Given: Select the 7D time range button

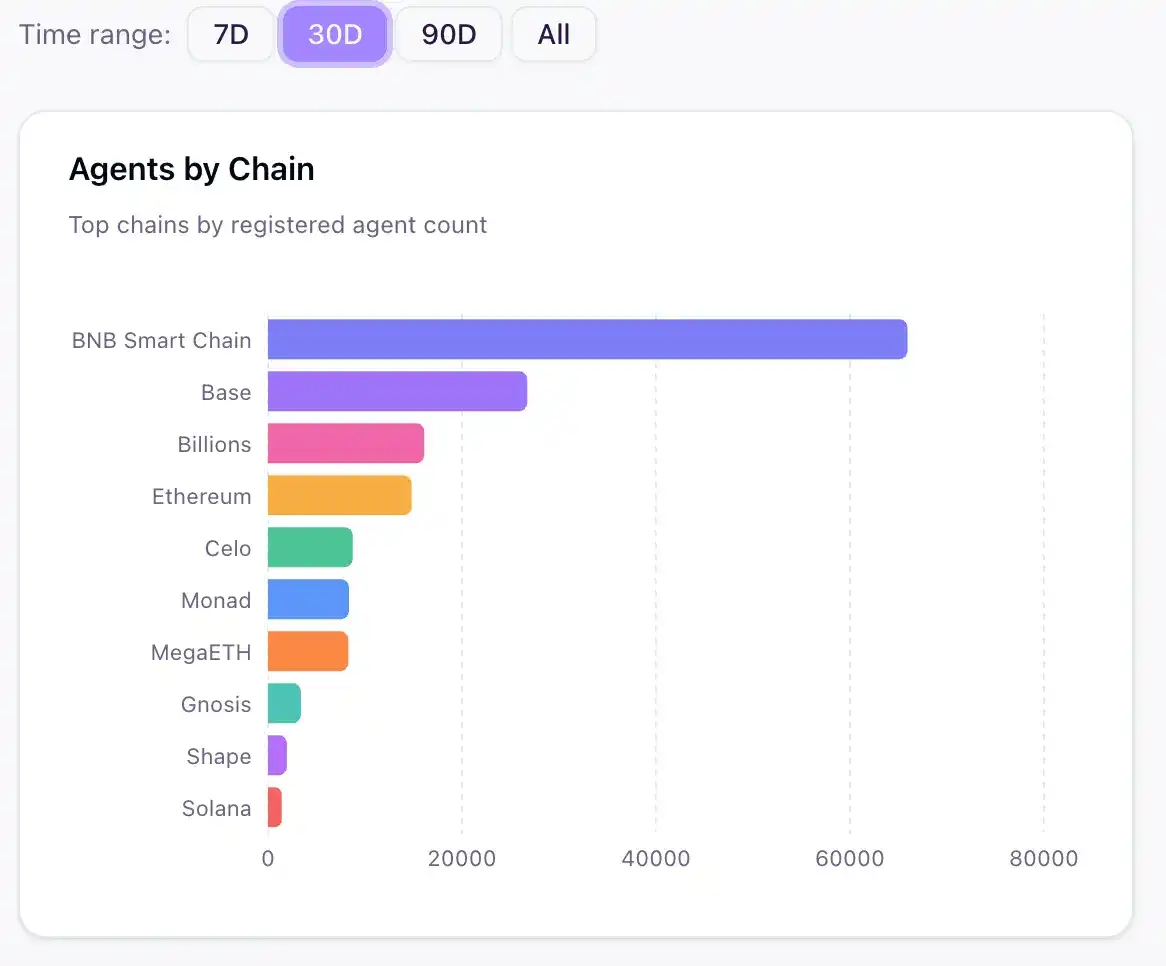Looking at the screenshot, I should pyautogui.click(x=230, y=34).
